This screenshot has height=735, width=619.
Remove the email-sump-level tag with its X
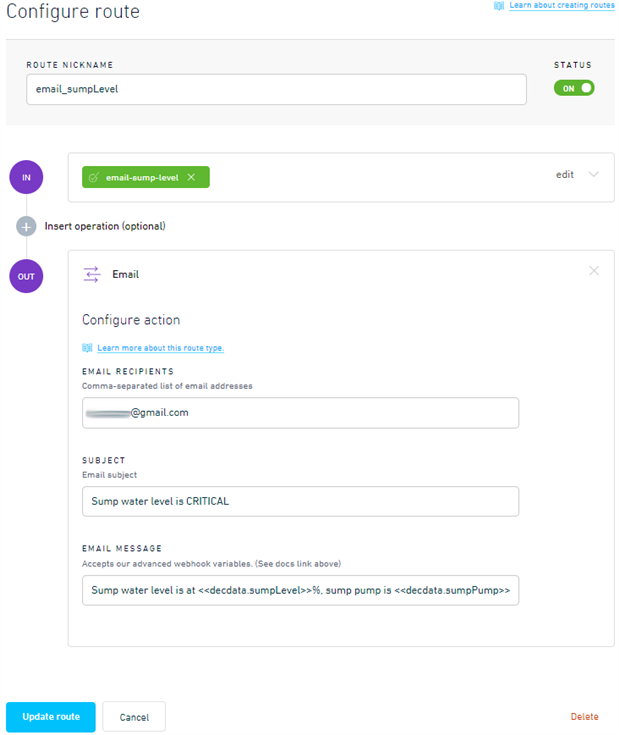tap(191, 177)
